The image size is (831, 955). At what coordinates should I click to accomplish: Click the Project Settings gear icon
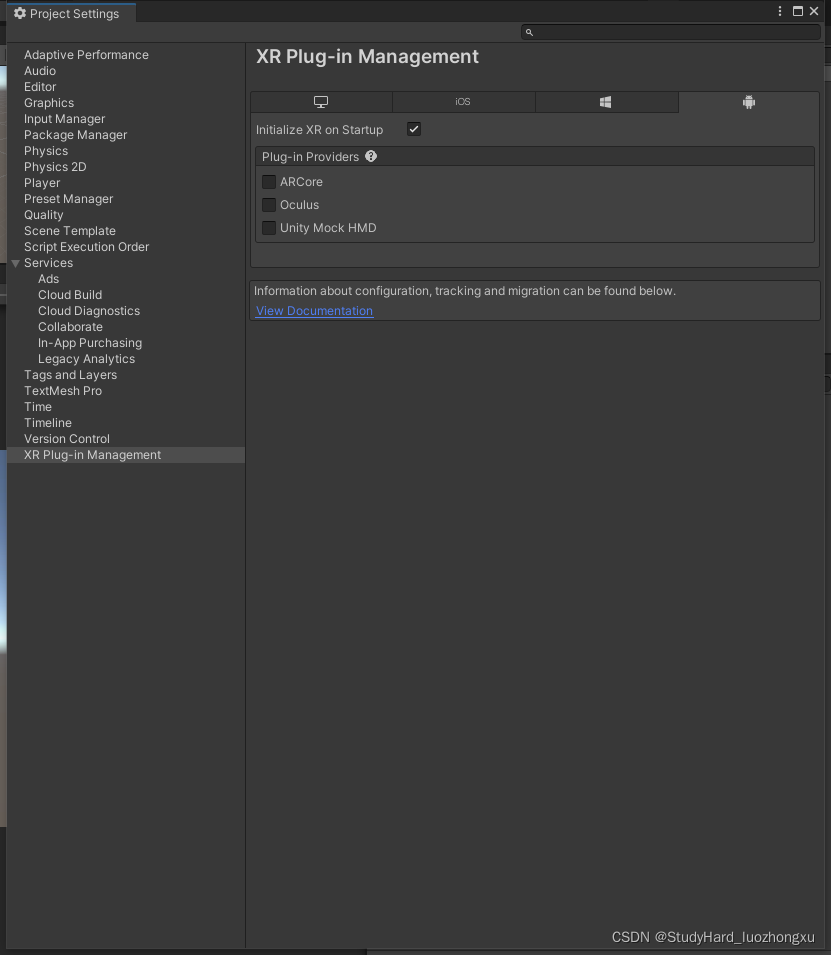pyautogui.click(x=19, y=13)
